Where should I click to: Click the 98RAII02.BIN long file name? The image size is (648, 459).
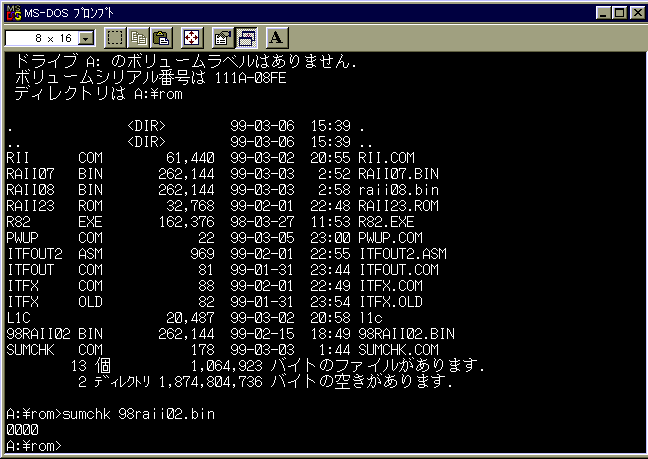click(406, 334)
